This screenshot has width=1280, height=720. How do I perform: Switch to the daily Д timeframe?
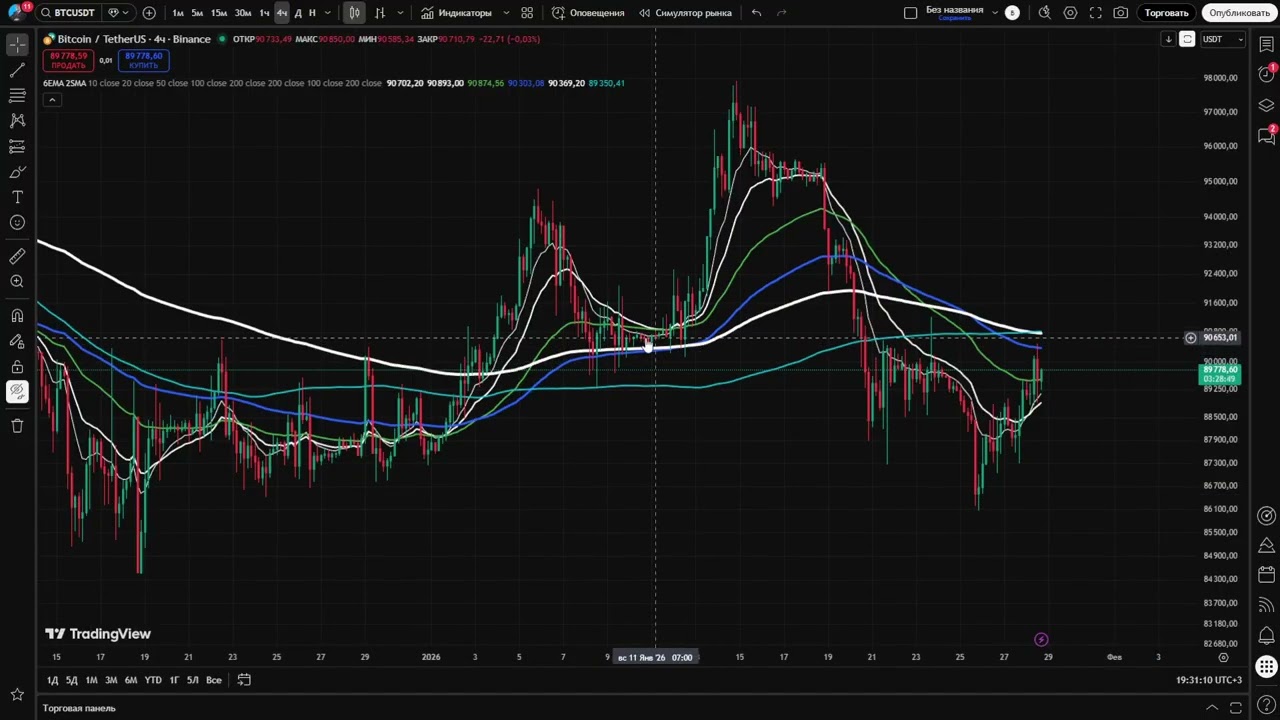(298, 13)
